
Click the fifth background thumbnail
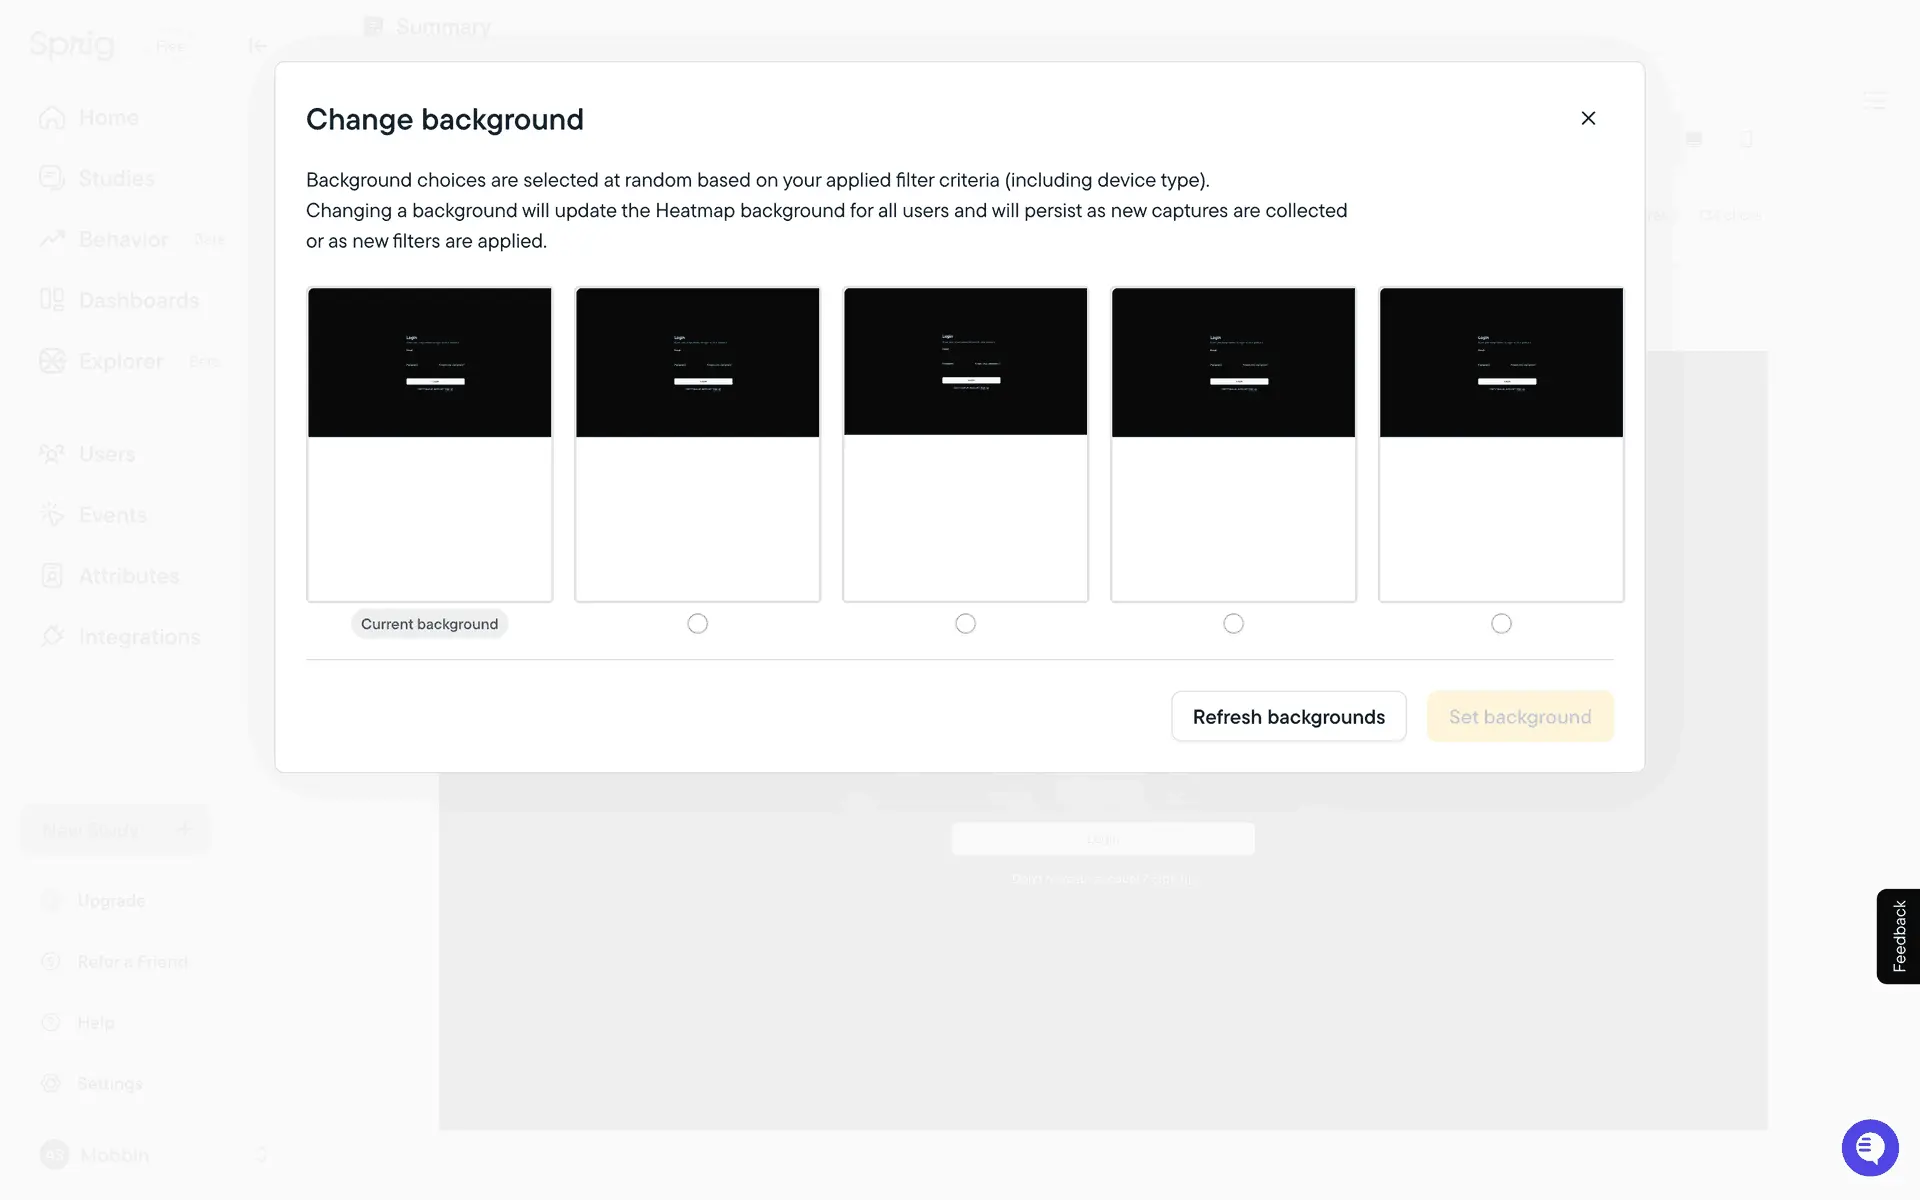[1501, 444]
